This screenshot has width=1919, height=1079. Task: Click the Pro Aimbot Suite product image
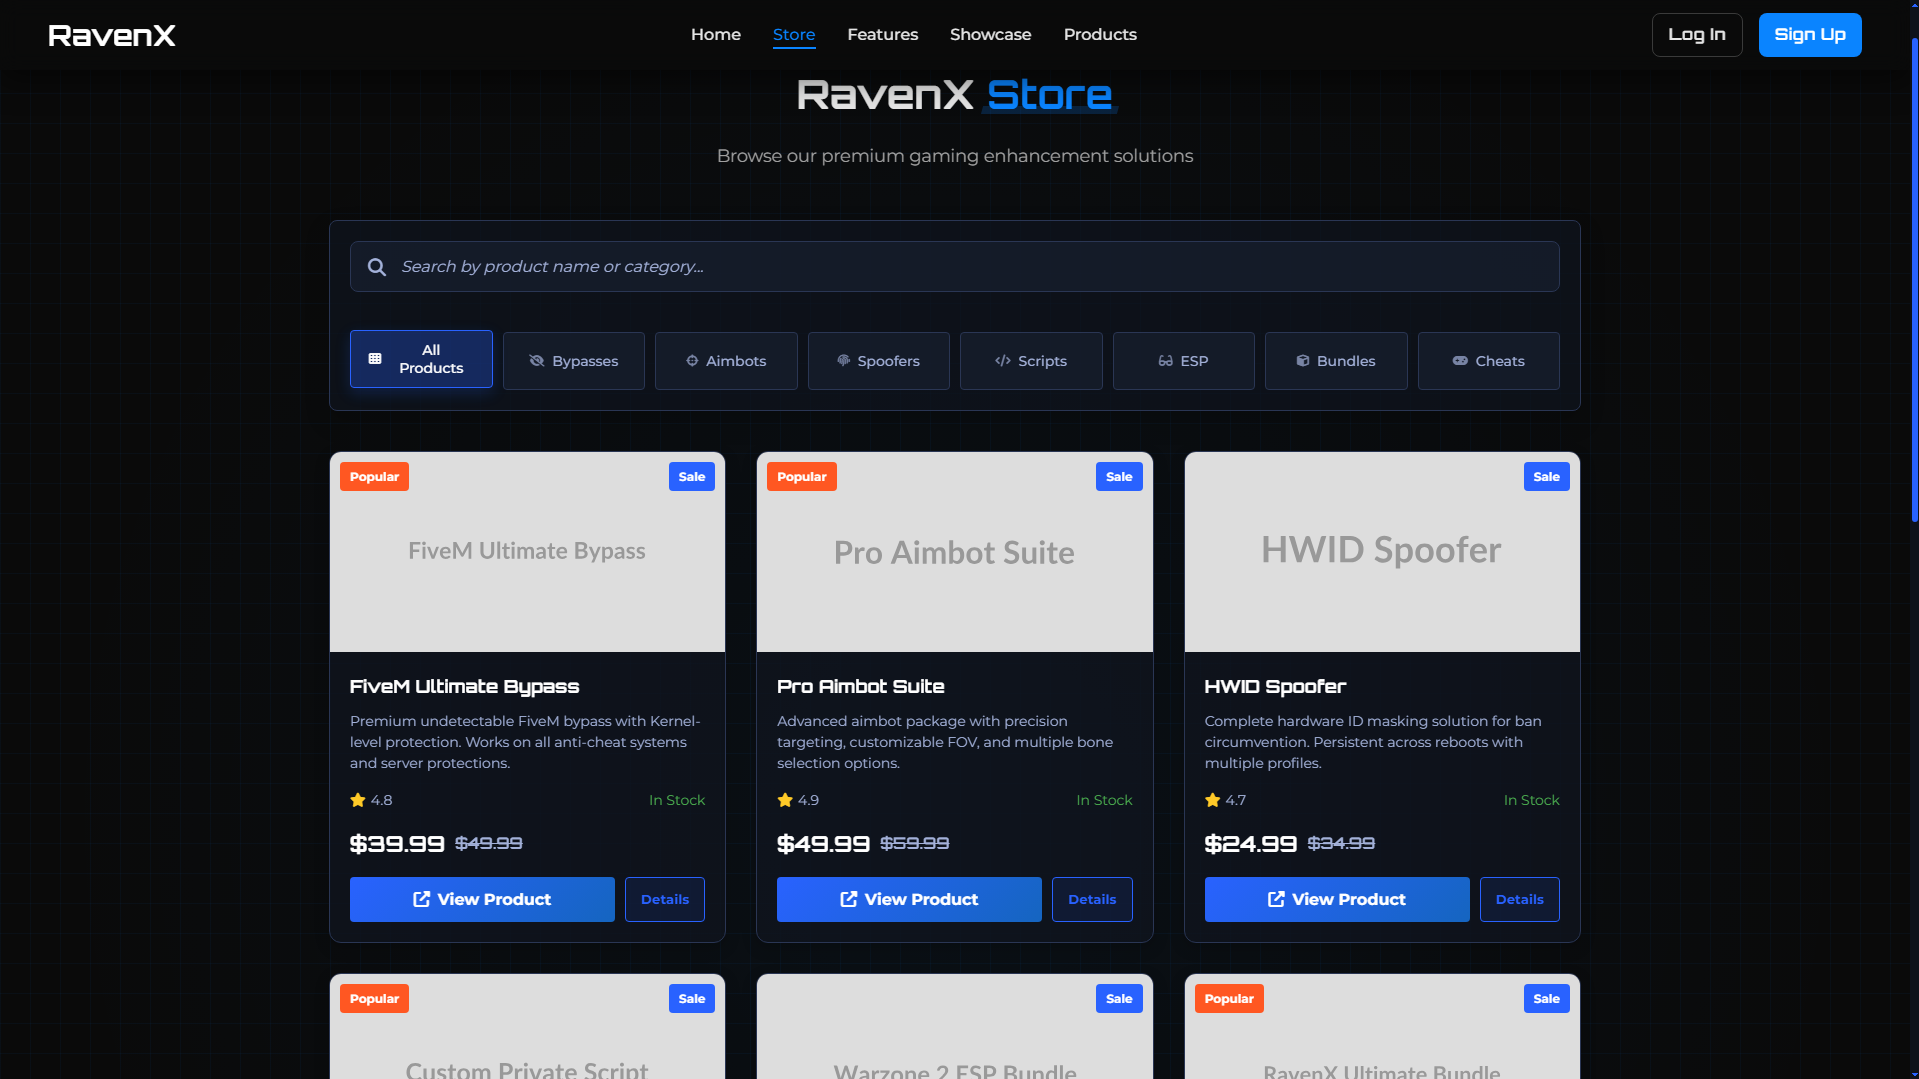pyautogui.click(x=955, y=552)
